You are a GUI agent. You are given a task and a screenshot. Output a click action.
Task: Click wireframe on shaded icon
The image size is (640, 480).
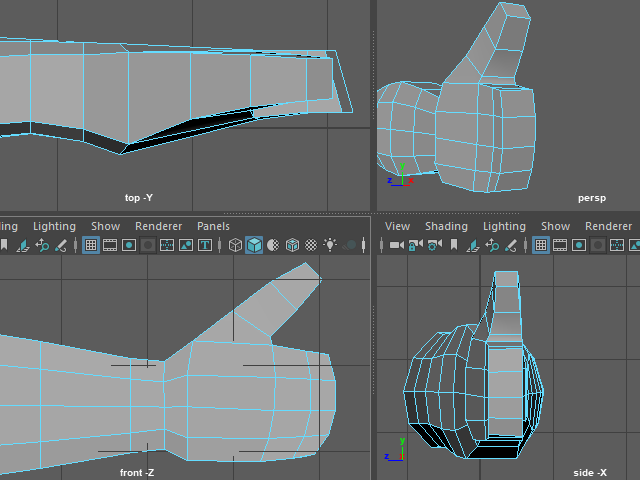click(292, 245)
